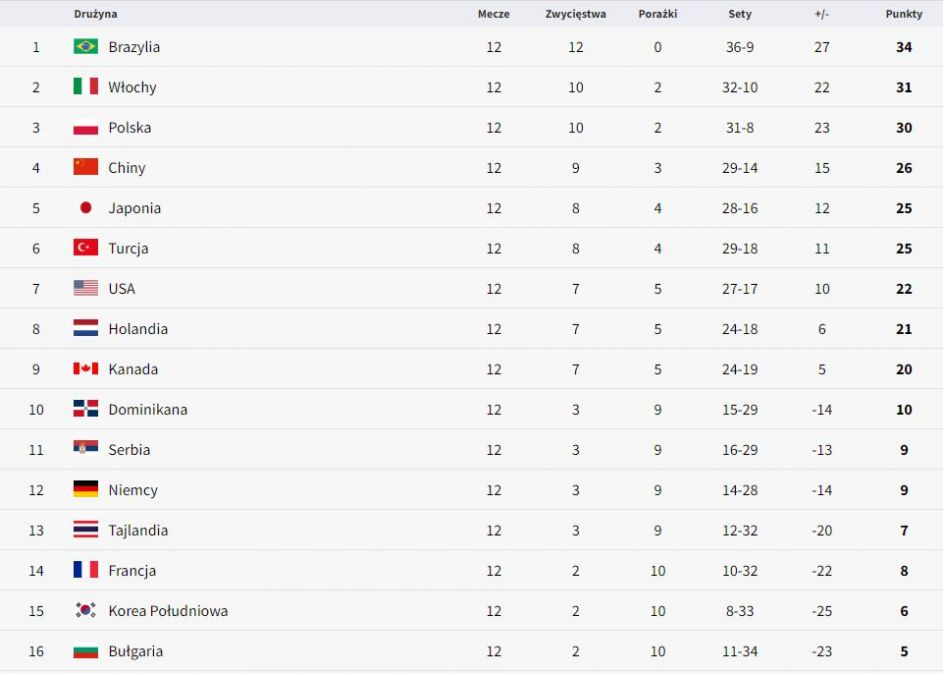
Task: Click the Poland flag icon
Action: (x=85, y=128)
